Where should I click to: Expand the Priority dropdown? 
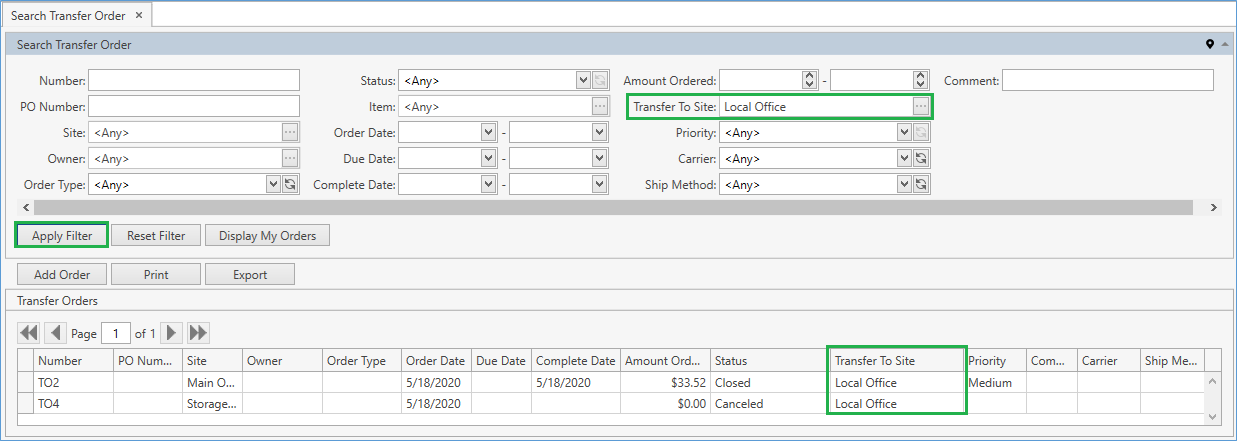tap(904, 132)
